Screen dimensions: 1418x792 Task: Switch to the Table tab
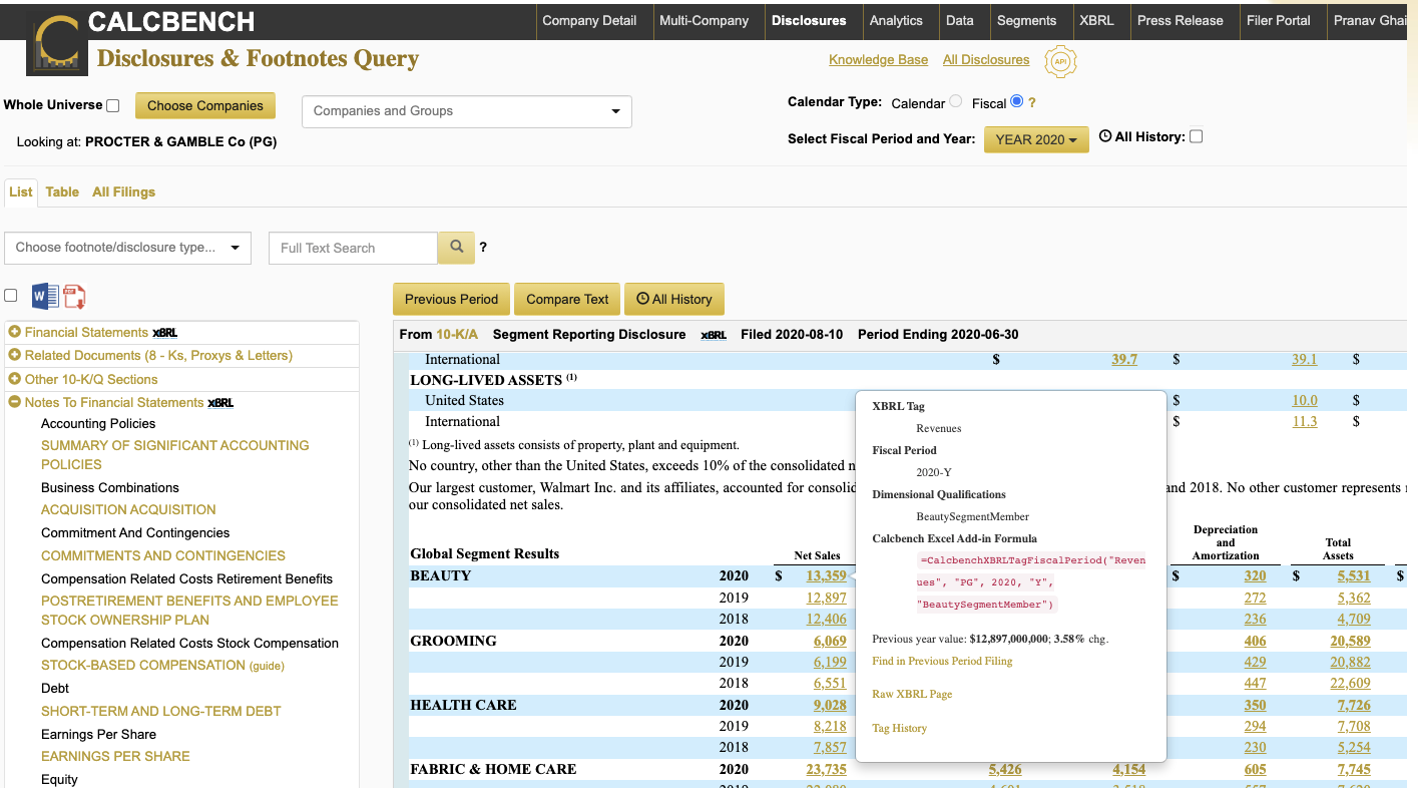62,192
